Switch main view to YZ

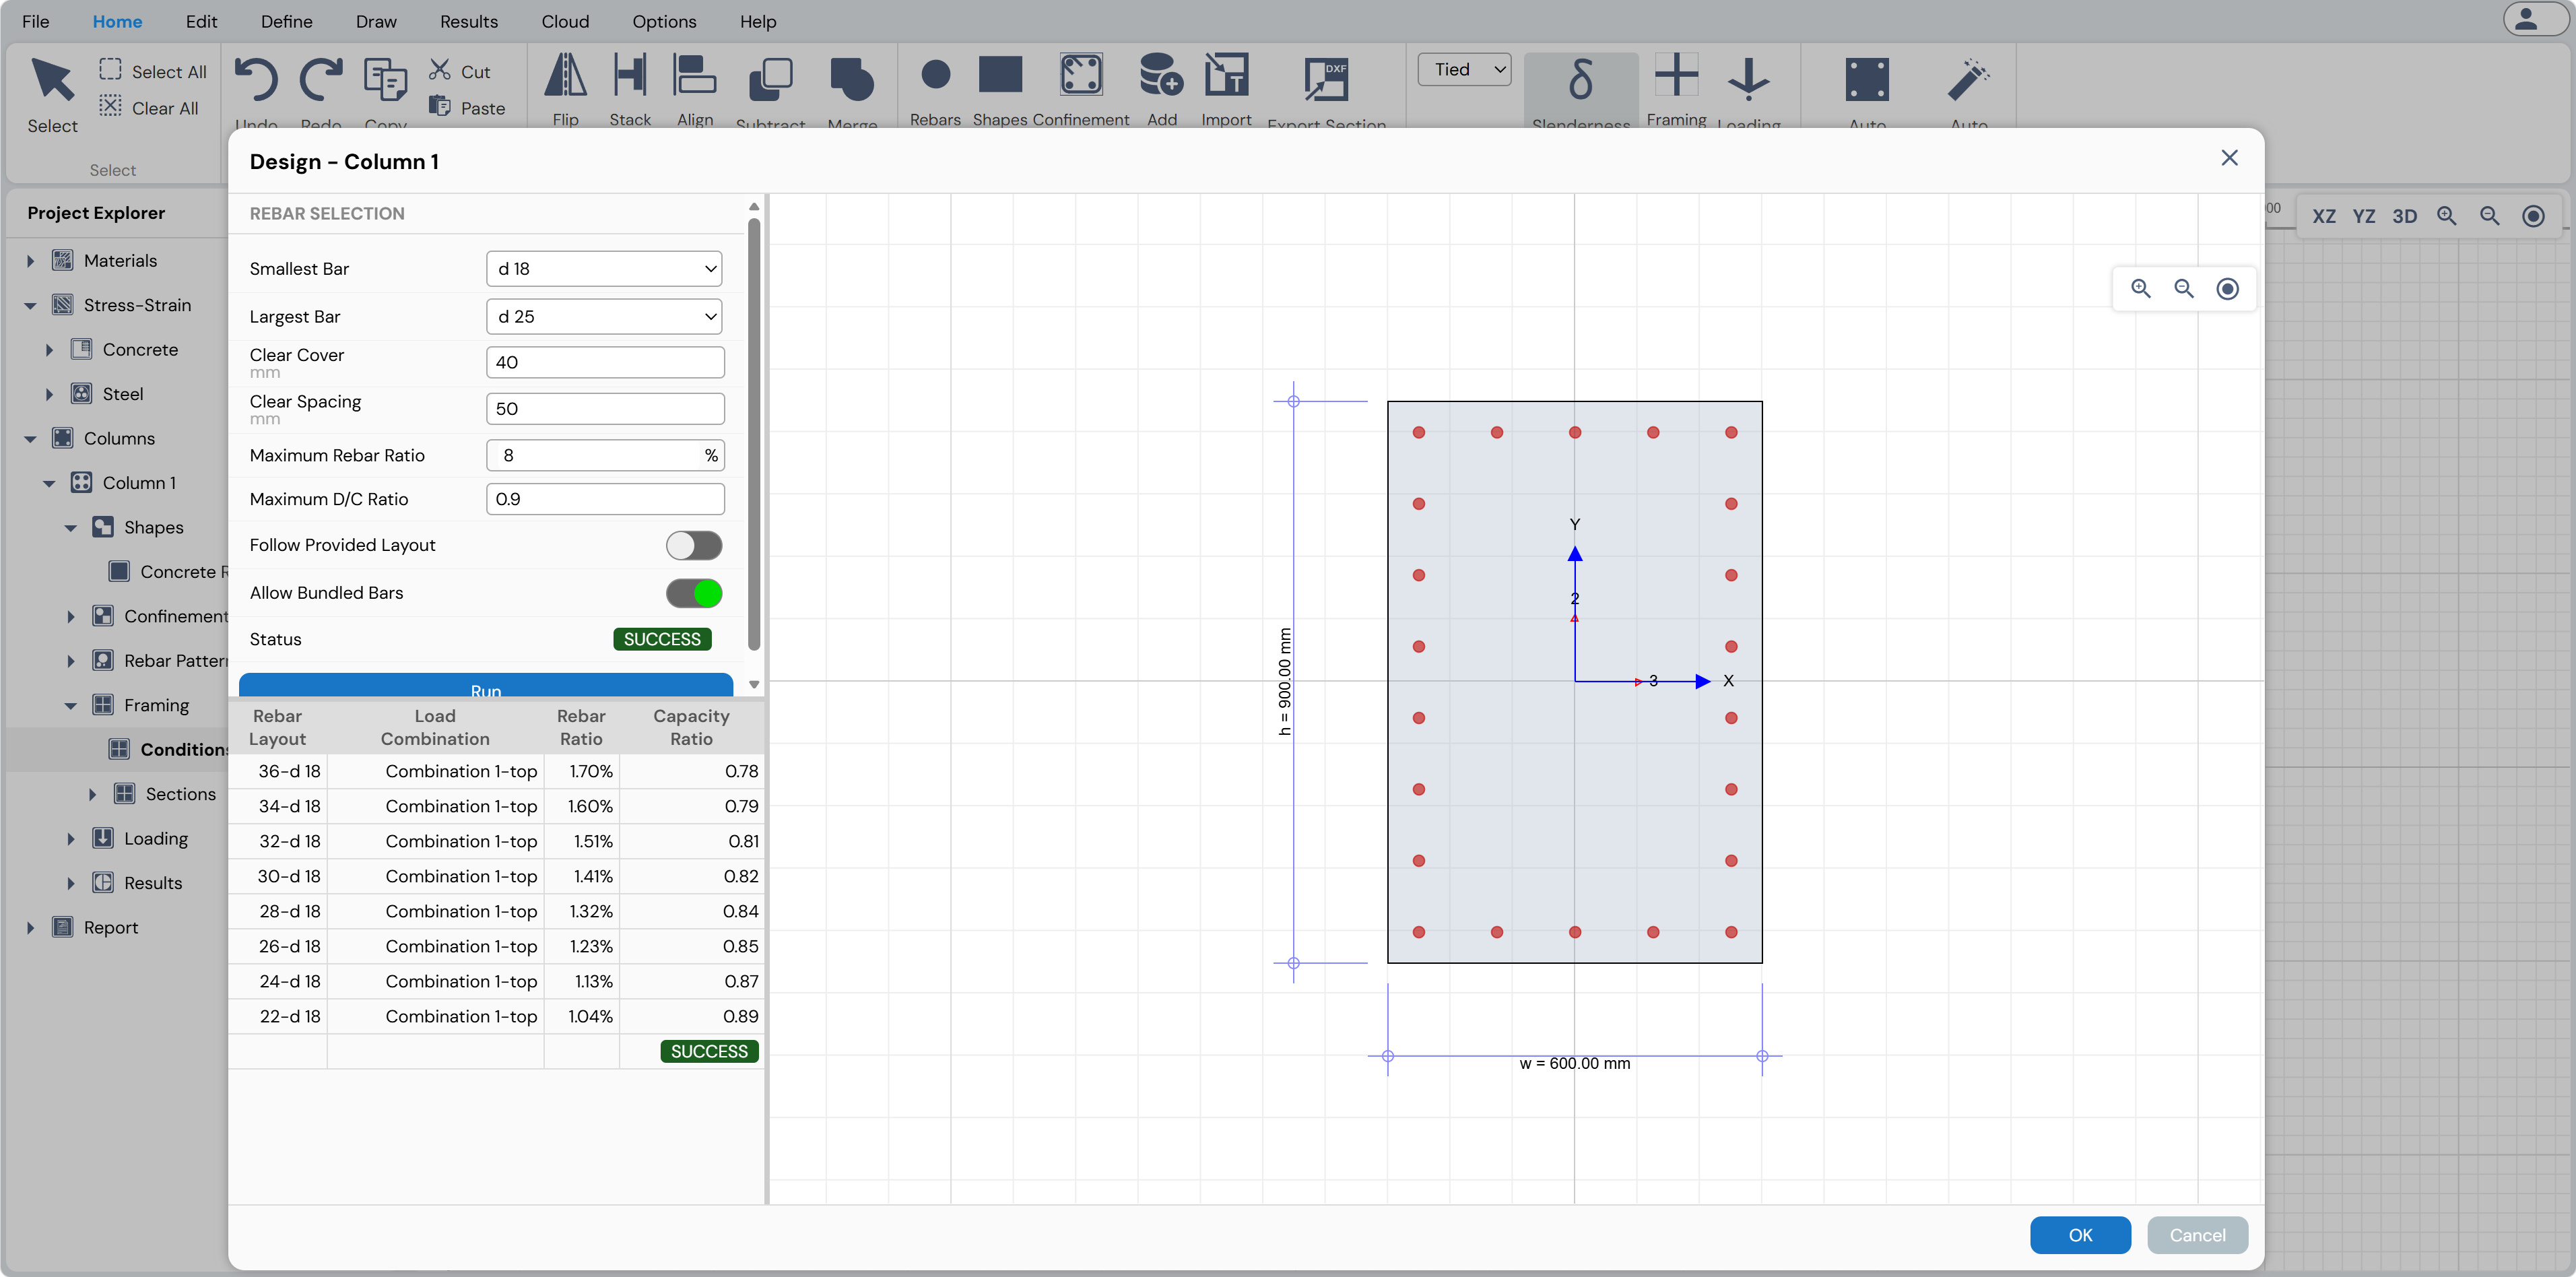point(2364,216)
